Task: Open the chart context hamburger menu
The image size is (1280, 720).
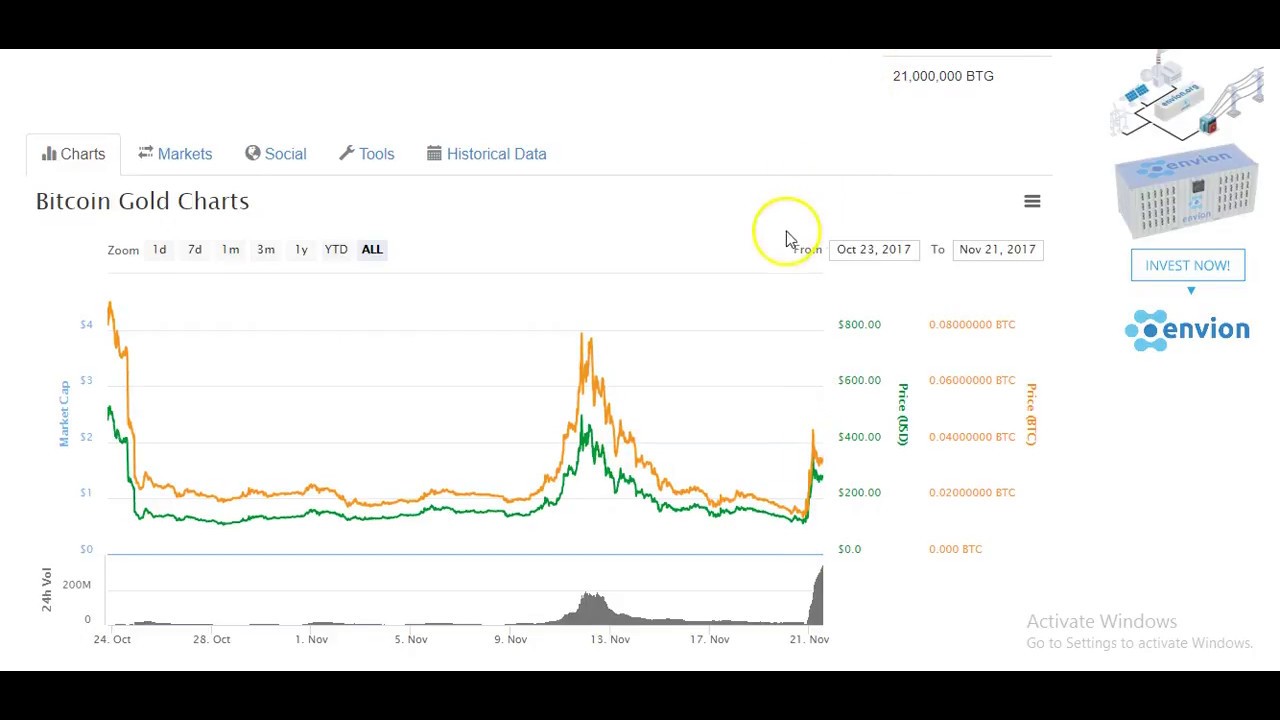Action: pyautogui.click(x=1032, y=201)
